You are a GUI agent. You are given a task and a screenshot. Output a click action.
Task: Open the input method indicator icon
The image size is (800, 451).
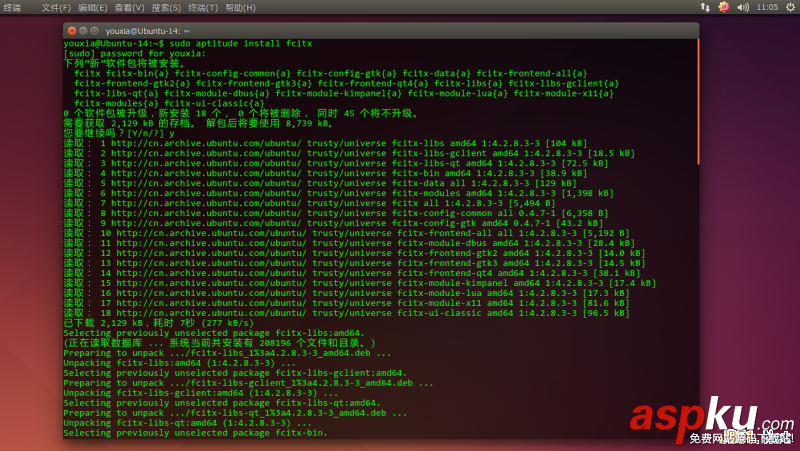pos(723,7)
